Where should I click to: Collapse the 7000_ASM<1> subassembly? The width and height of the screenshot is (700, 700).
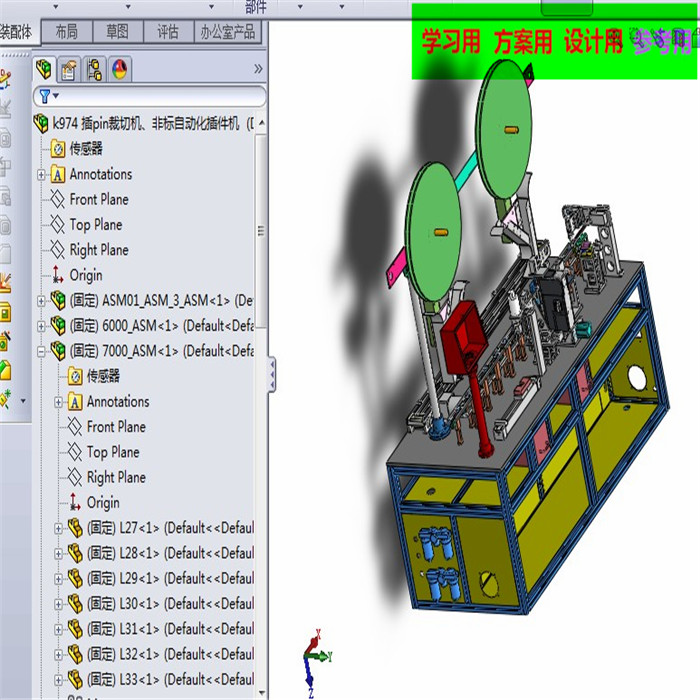coord(42,352)
